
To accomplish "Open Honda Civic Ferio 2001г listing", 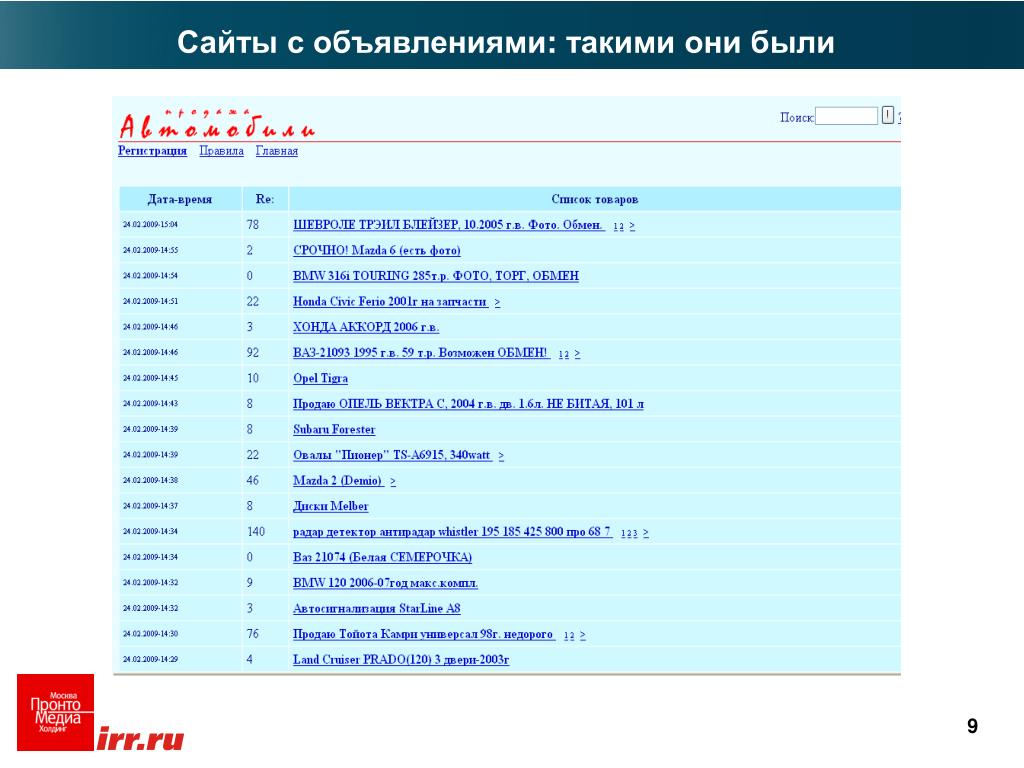I will tap(390, 302).
